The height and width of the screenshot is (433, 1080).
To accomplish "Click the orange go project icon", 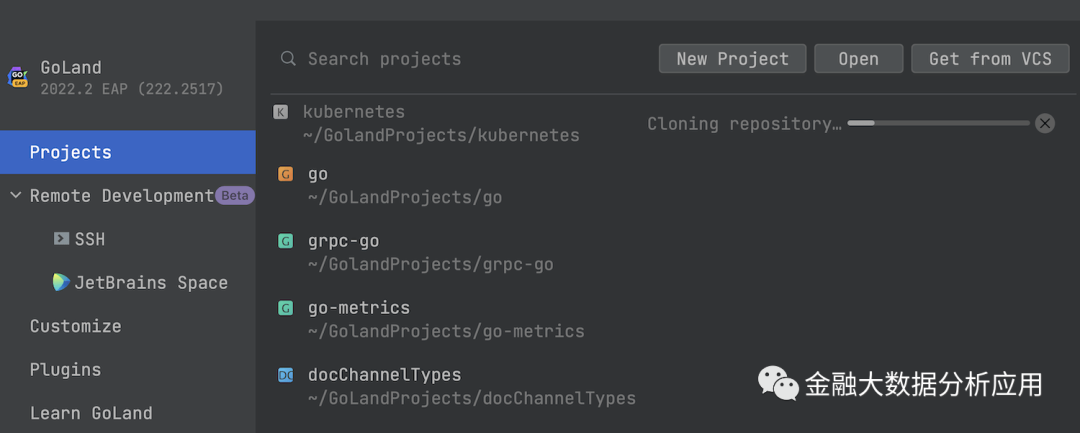I will coord(286,174).
